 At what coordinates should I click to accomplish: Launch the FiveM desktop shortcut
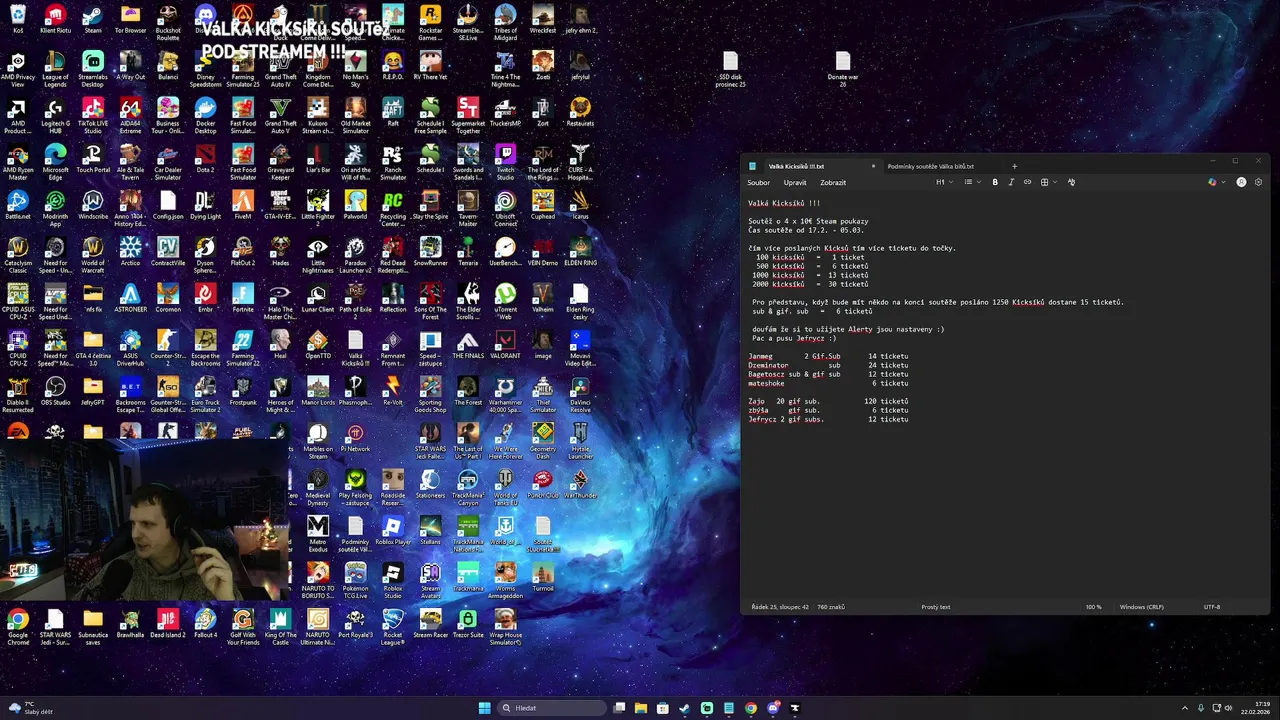click(x=243, y=205)
